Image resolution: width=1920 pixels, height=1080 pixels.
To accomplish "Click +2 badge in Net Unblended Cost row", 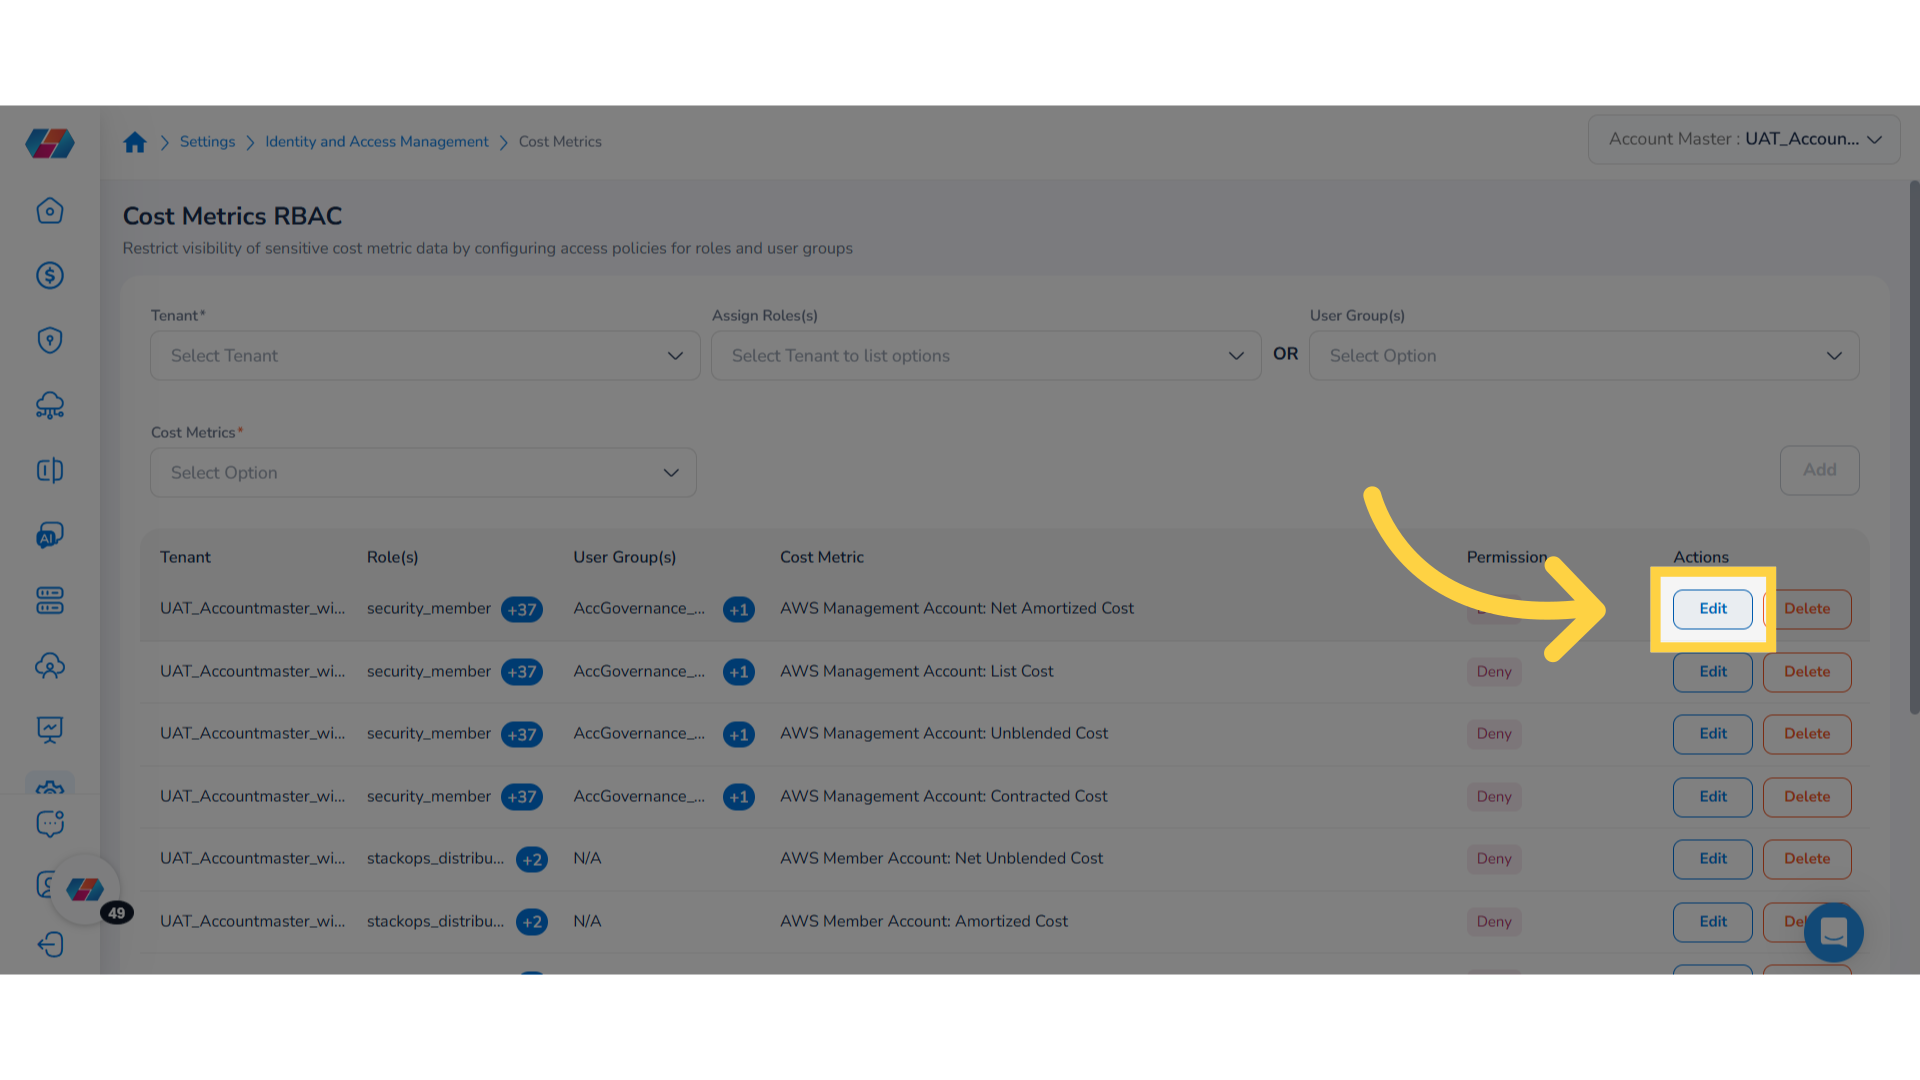I will point(532,860).
